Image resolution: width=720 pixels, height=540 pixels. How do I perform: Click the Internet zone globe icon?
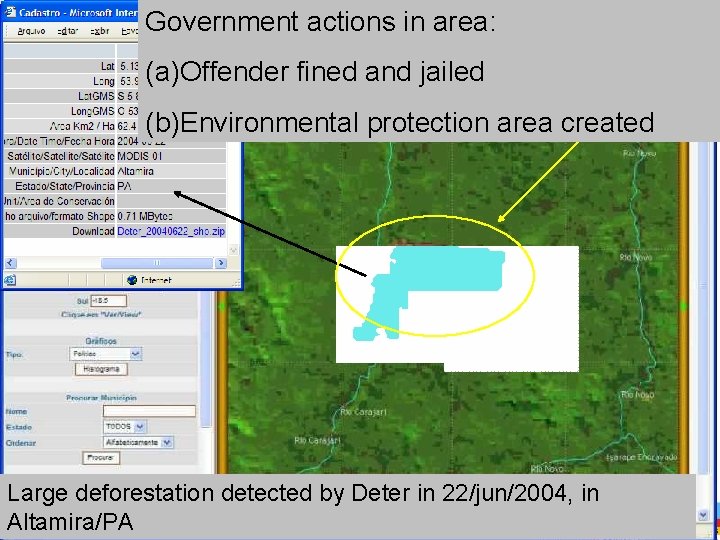(x=132, y=280)
